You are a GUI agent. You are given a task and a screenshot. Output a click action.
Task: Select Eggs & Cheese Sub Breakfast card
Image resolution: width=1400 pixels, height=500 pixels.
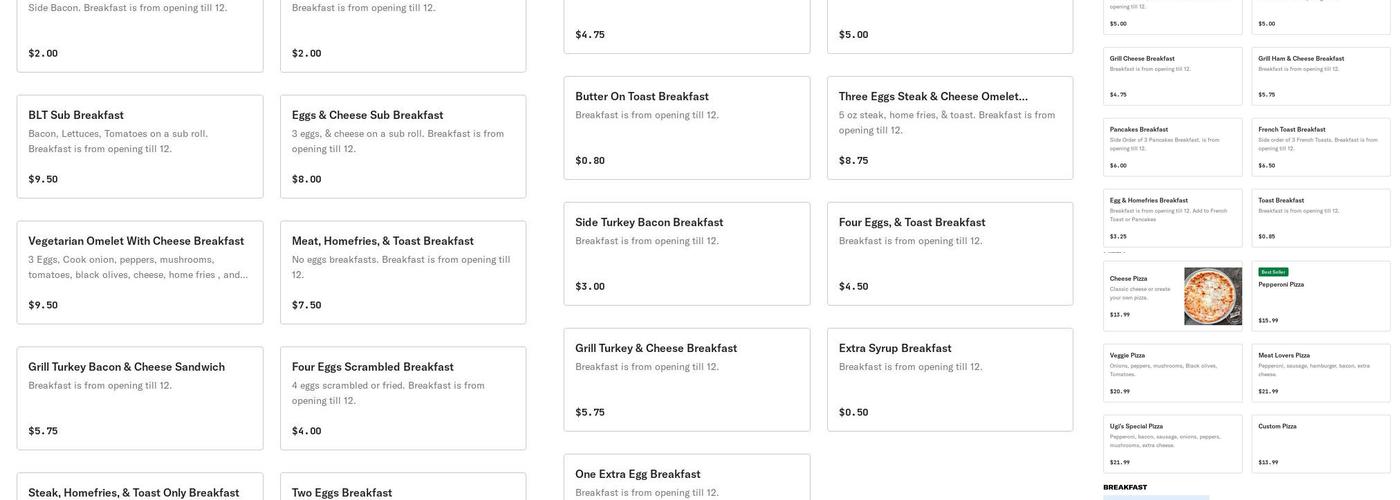[x=403, y=146]
